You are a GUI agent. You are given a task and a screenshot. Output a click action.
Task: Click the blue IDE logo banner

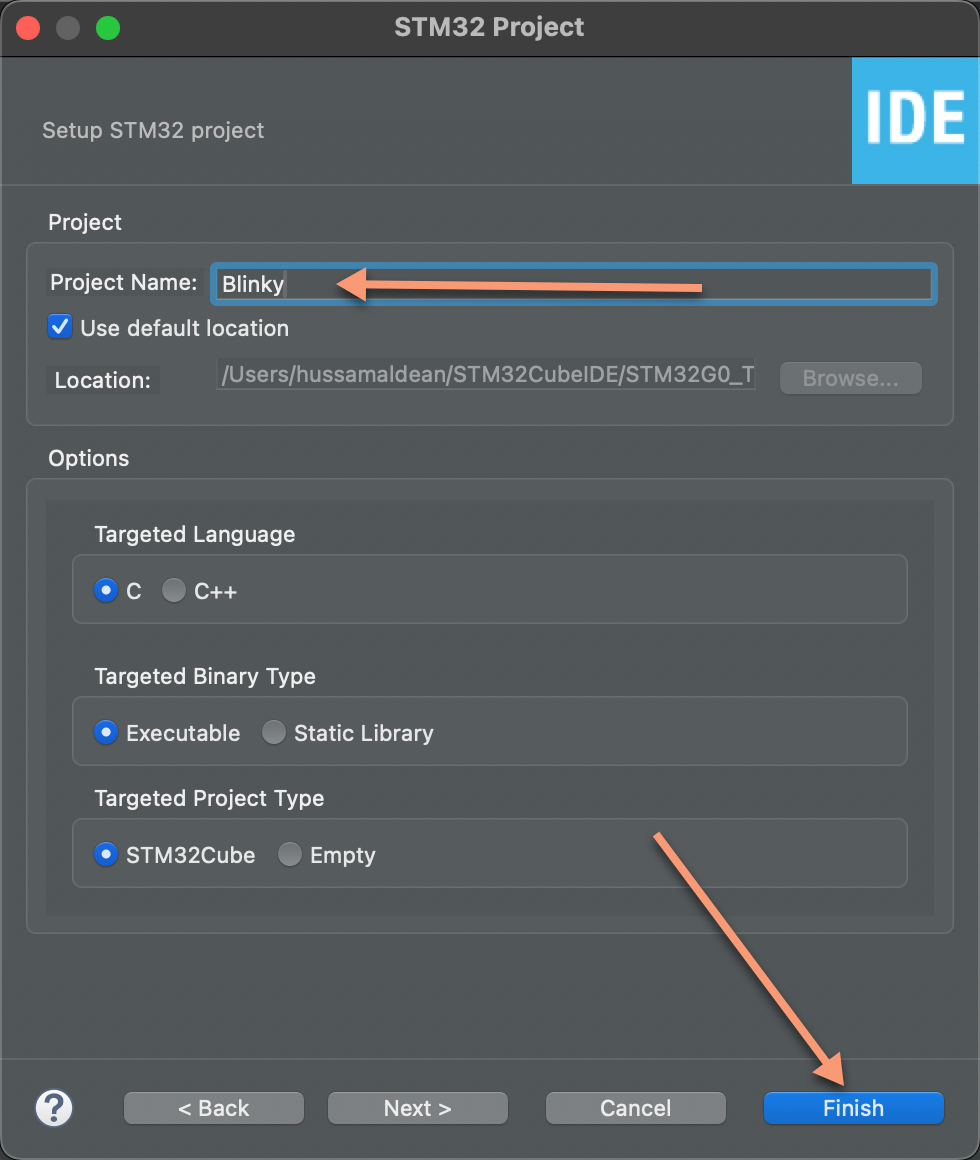coord(915,120)
